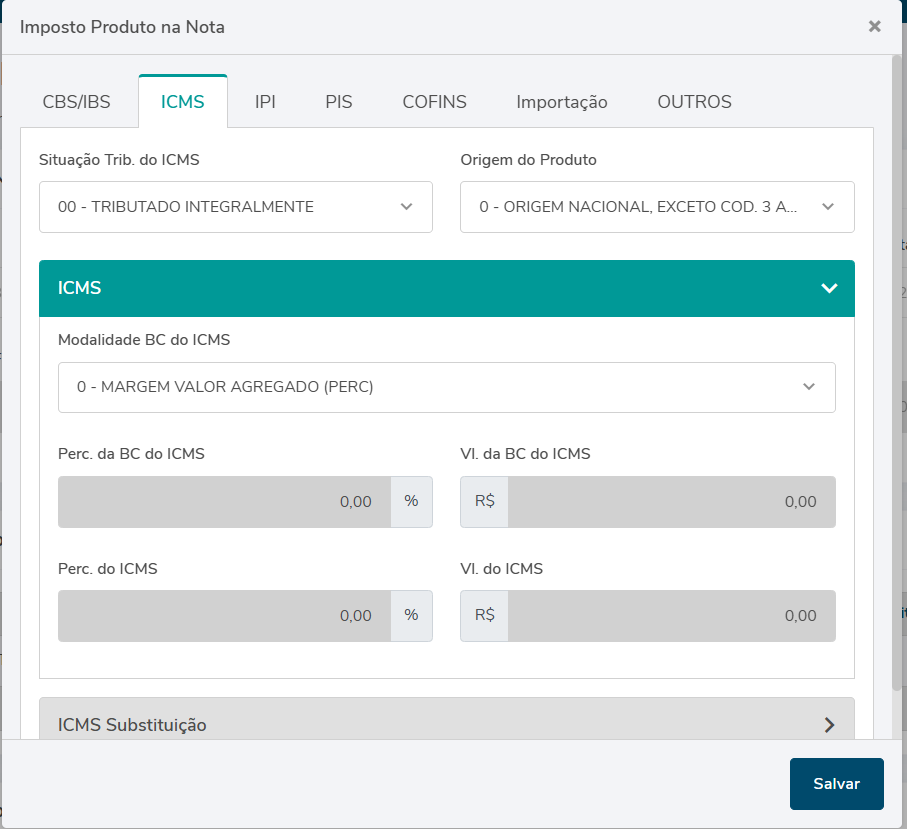Select the ICMS tab

[183, 102]
